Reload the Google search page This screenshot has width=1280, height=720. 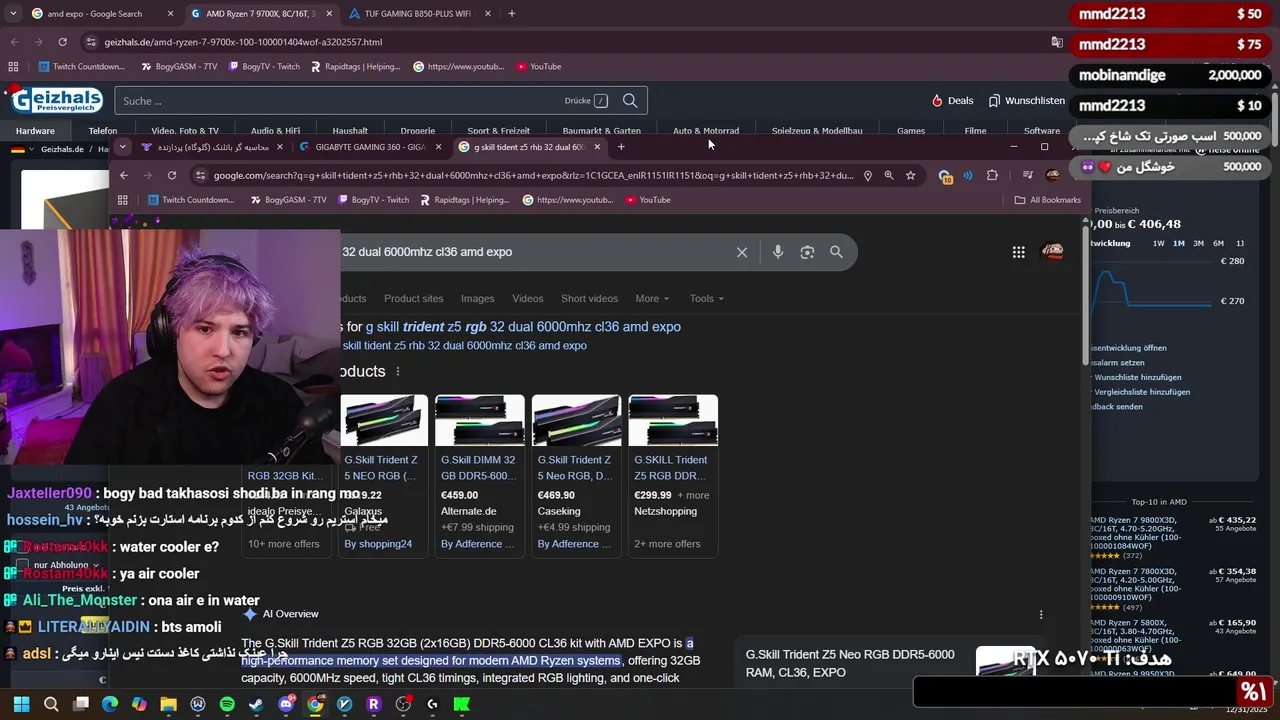pos(172,175)
